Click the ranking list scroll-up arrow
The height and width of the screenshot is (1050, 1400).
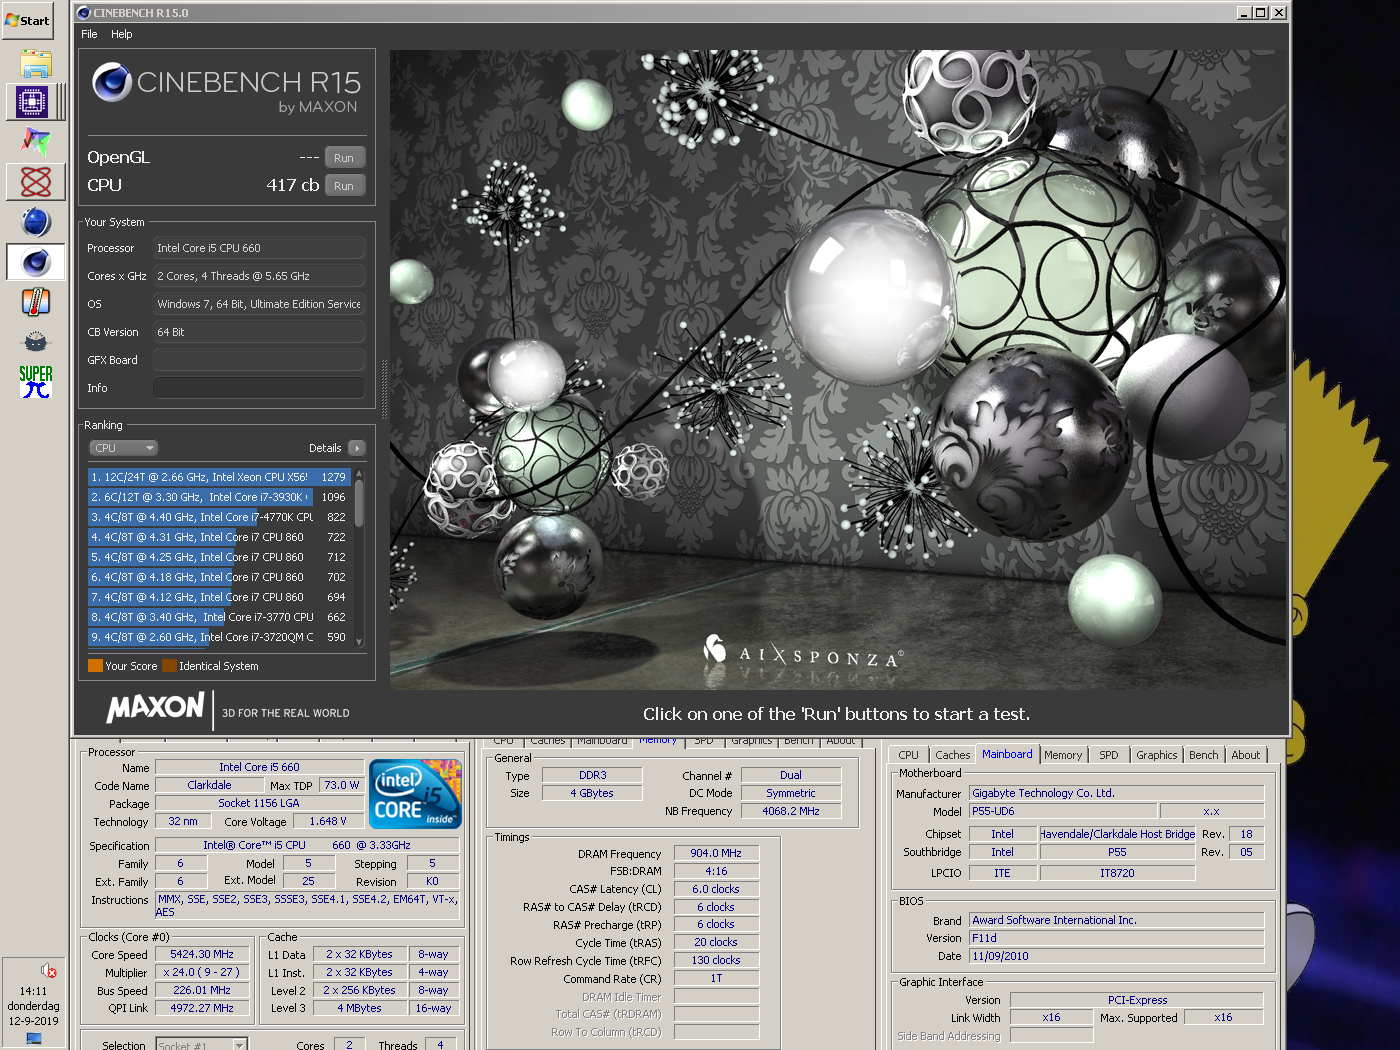pos(359,474)
